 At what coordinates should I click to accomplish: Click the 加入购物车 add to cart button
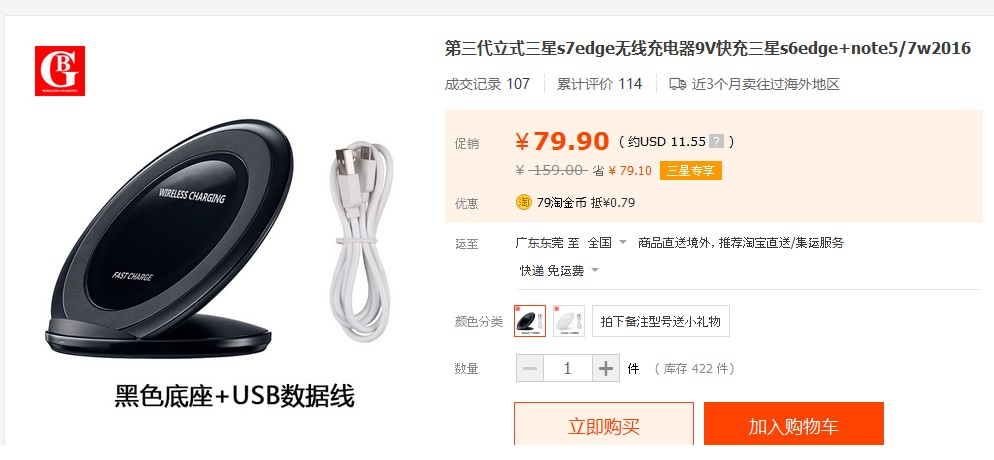click(794, 425)
